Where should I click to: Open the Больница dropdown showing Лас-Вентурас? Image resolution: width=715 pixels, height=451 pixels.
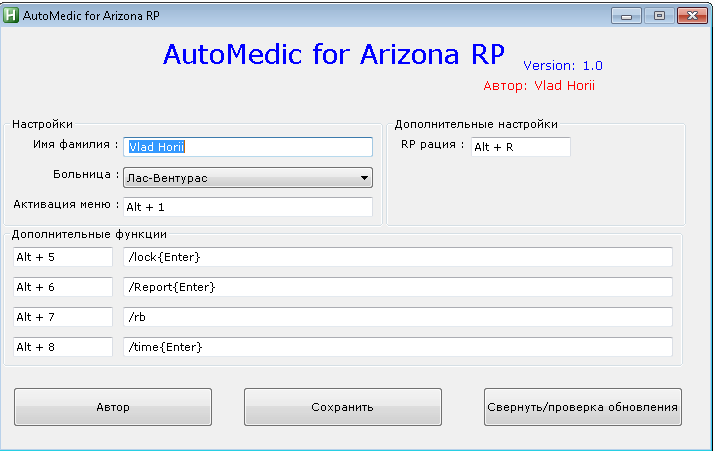(x=248, y=178)
